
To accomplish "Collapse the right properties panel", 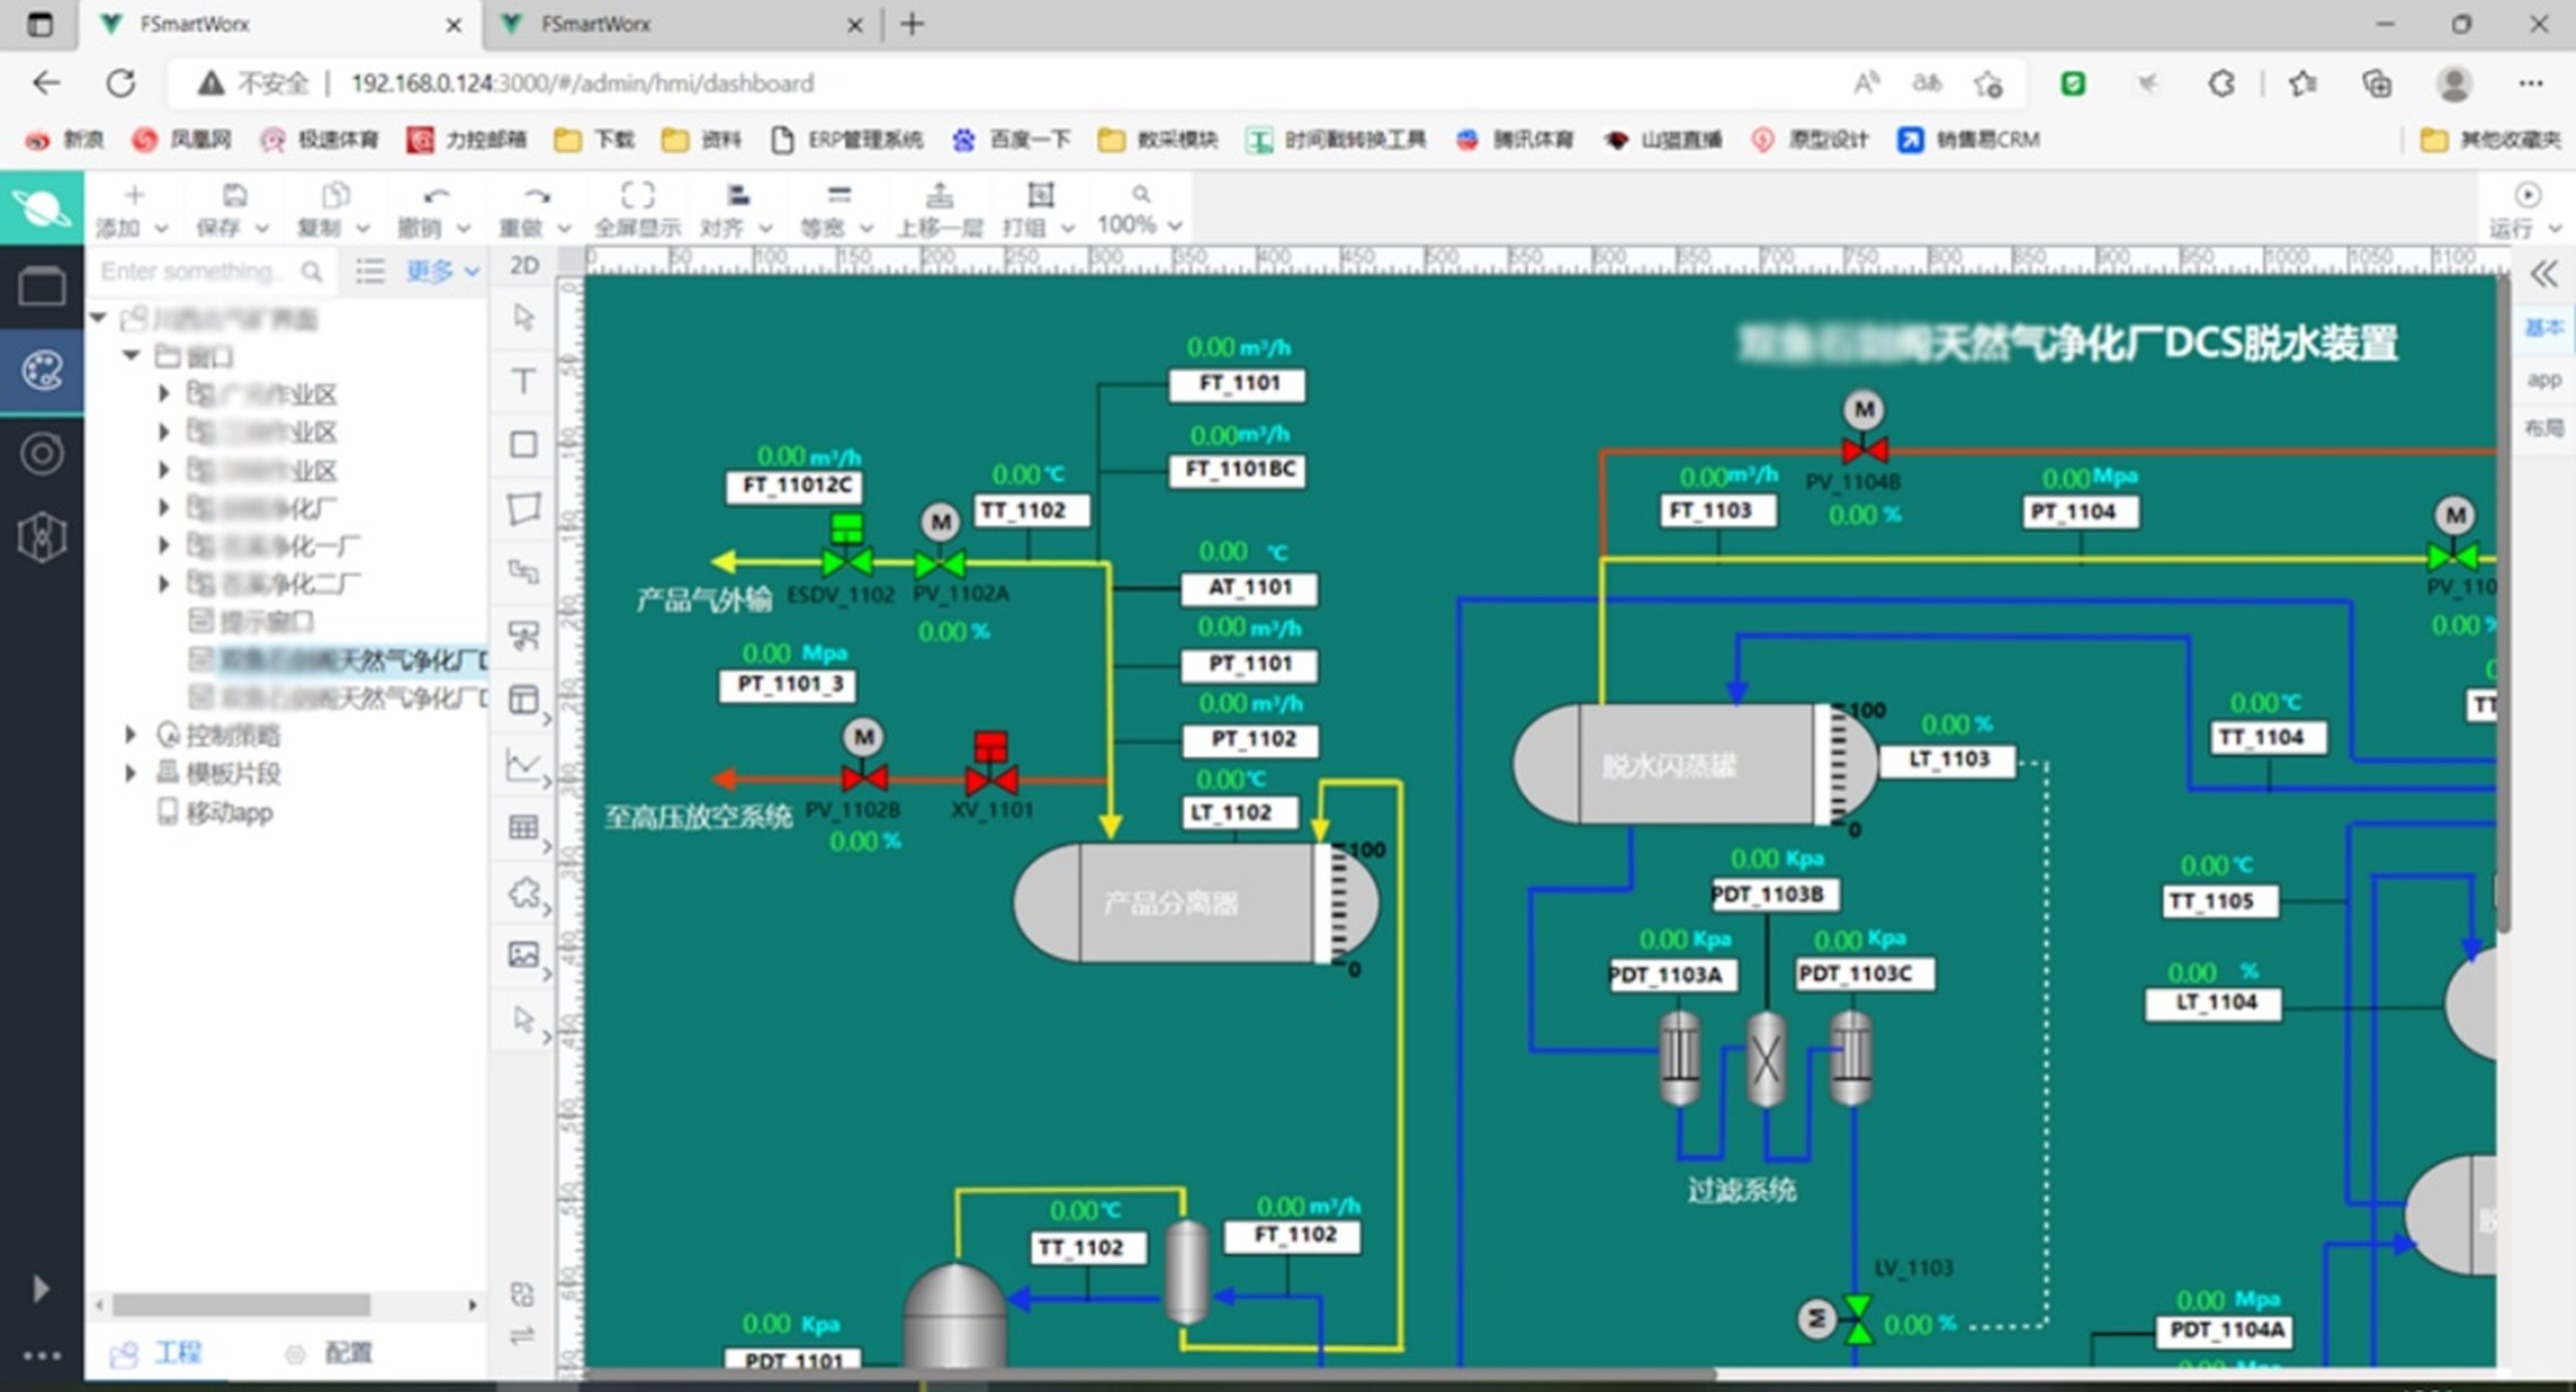I will point(2543,273).
